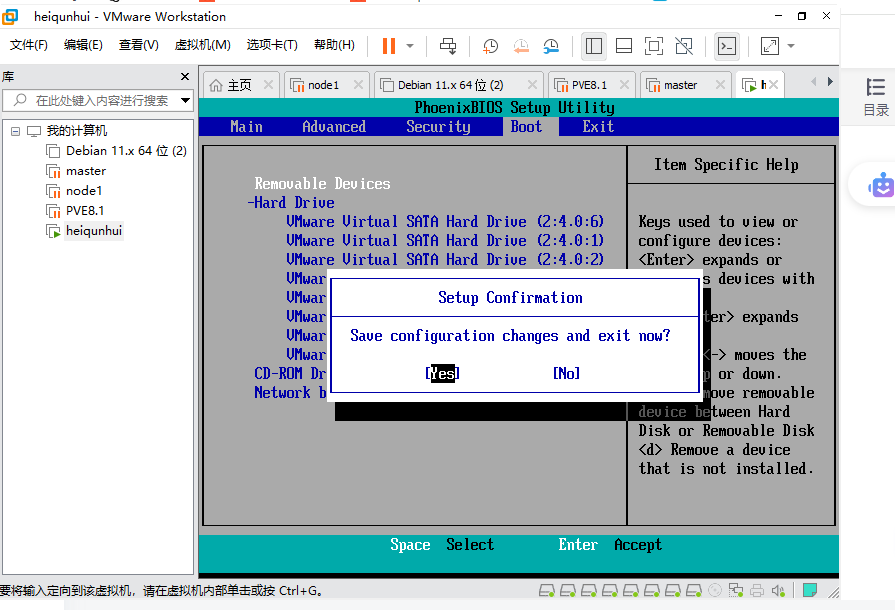This screenshot has height=610, width=895.
Task: Click the revert to snapshot icon
Action: [x=521, y=46]
